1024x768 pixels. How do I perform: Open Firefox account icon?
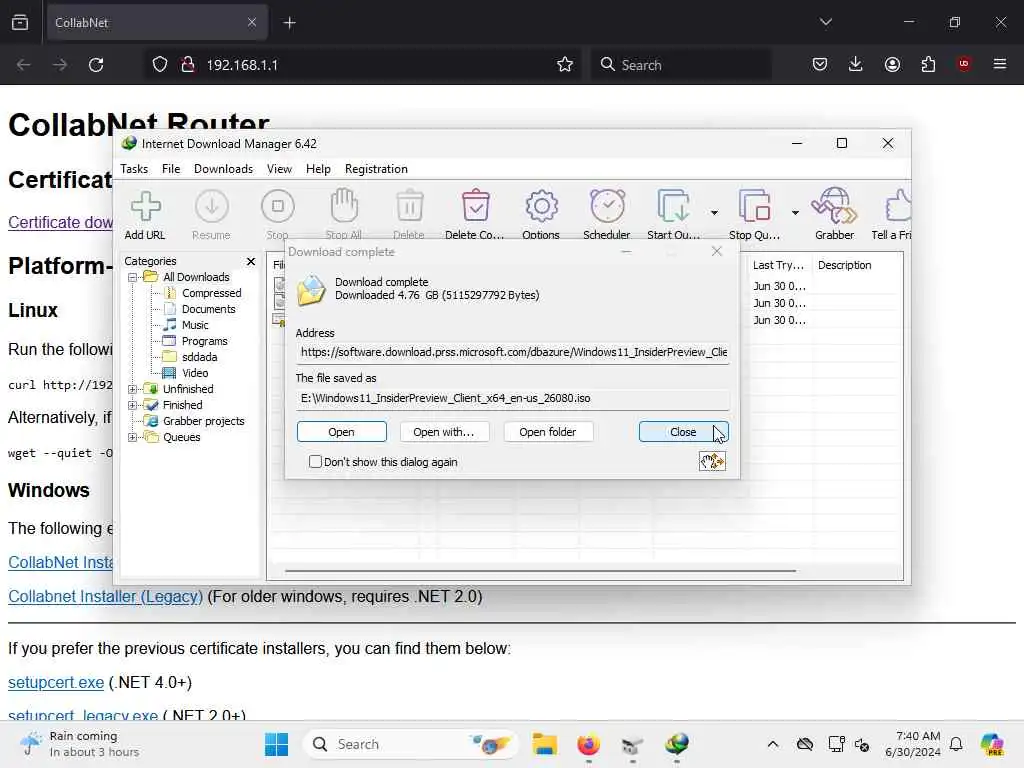[892, 64]
